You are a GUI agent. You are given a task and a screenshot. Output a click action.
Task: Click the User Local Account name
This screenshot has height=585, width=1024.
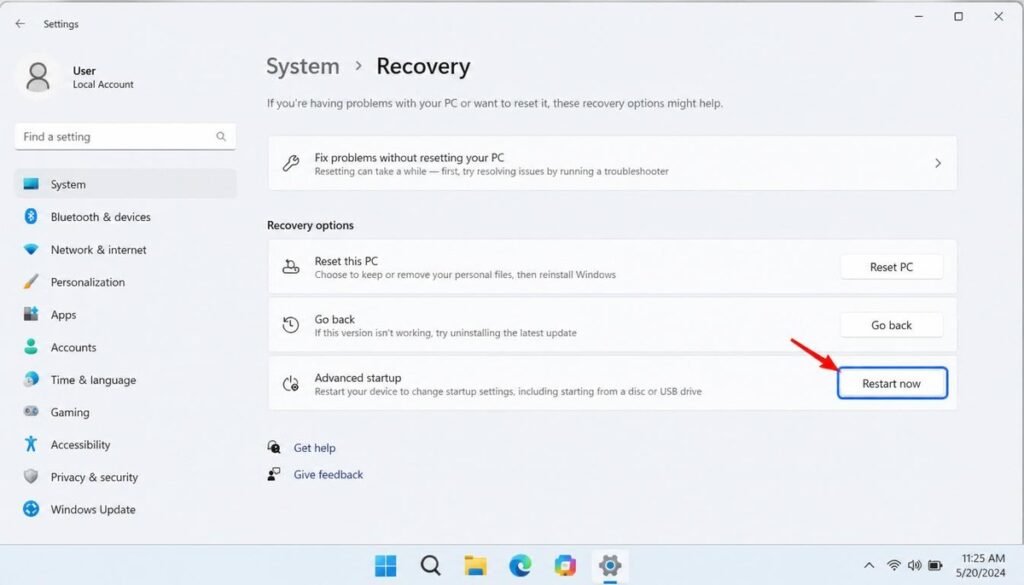[x=103, y=77]
